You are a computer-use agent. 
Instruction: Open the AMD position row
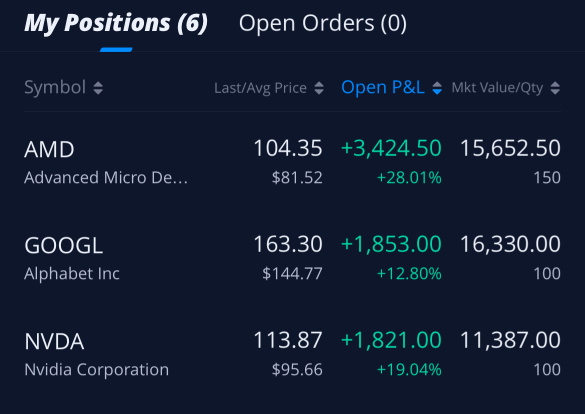point(292,162)
